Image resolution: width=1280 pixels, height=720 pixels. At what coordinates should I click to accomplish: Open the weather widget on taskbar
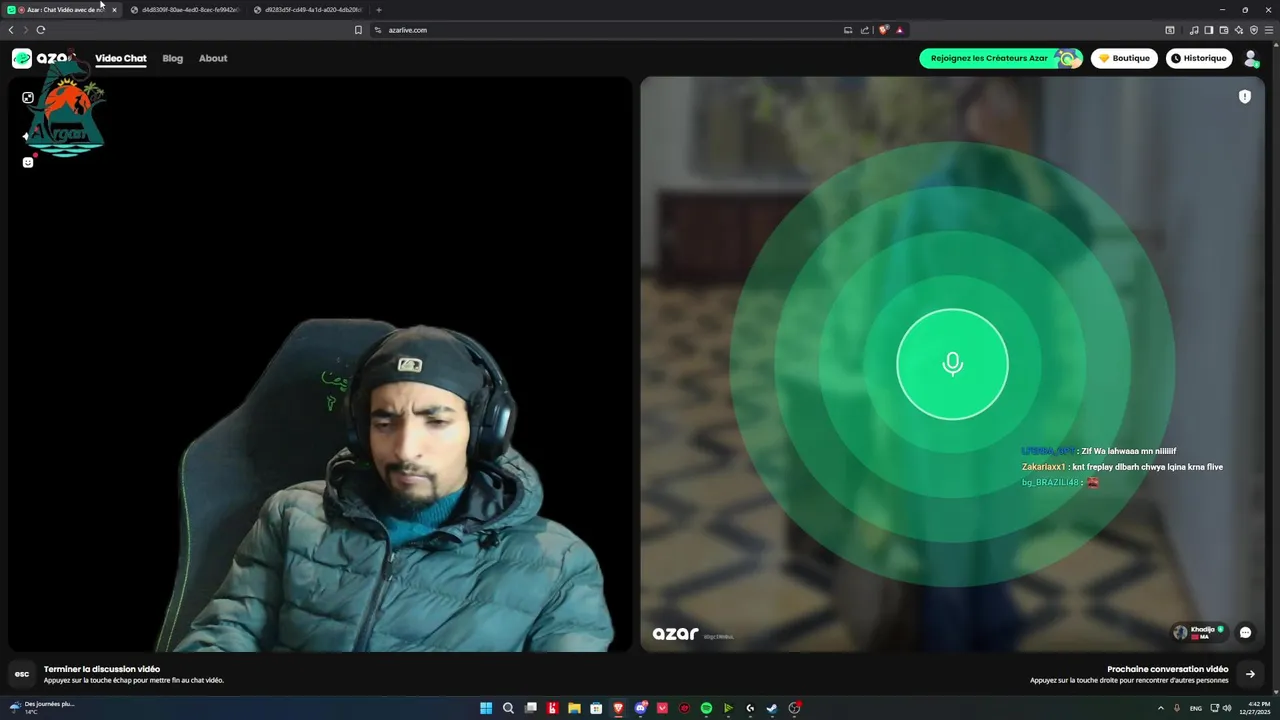coord(42,707)
